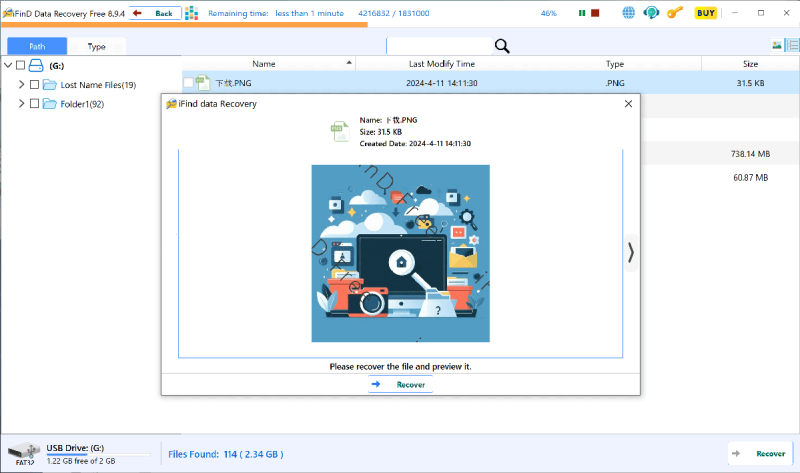Expand the Folder1(92) node

[x=21, y=104]
